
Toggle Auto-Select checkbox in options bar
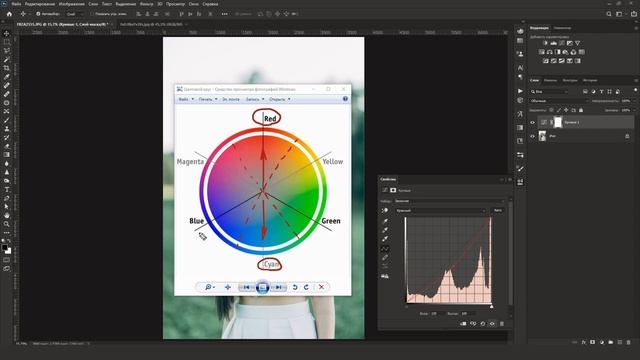click(x=38, y=14)
